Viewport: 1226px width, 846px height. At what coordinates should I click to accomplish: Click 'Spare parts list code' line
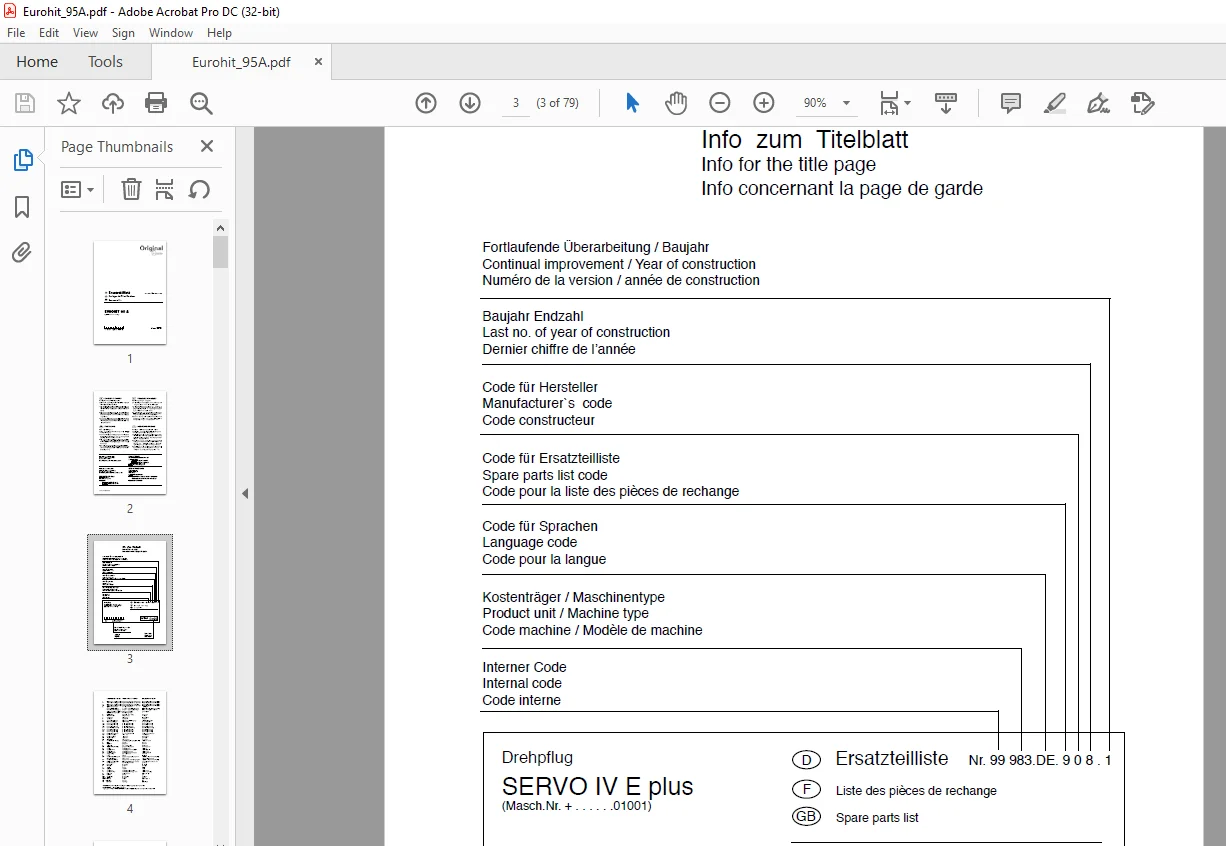tap(545, 475)
